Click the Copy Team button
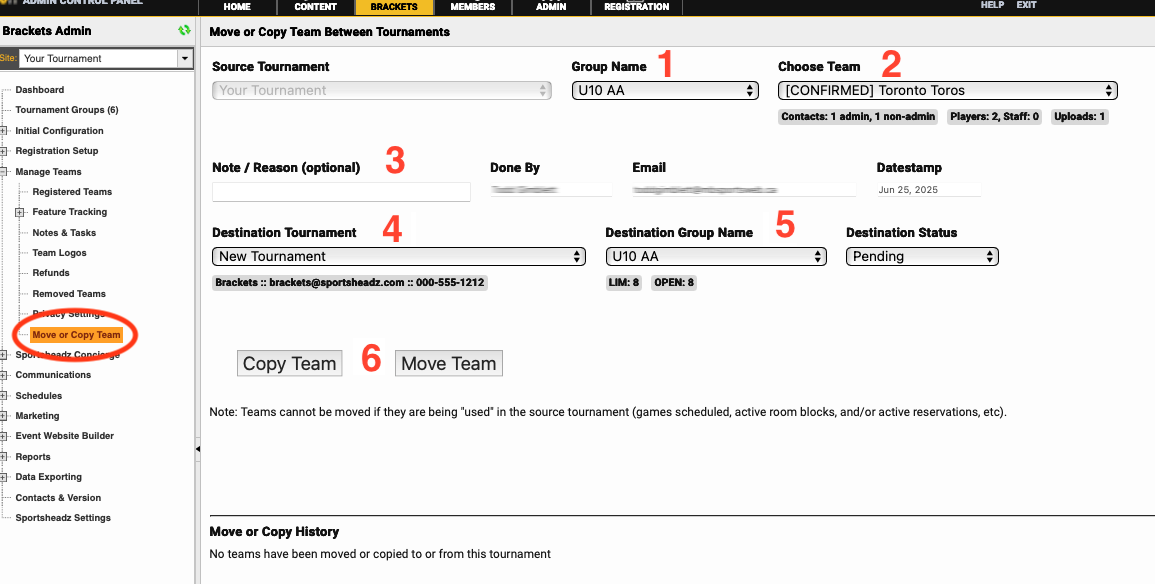Viewport: 1155px width, 584px height. (x=289, y=363)
